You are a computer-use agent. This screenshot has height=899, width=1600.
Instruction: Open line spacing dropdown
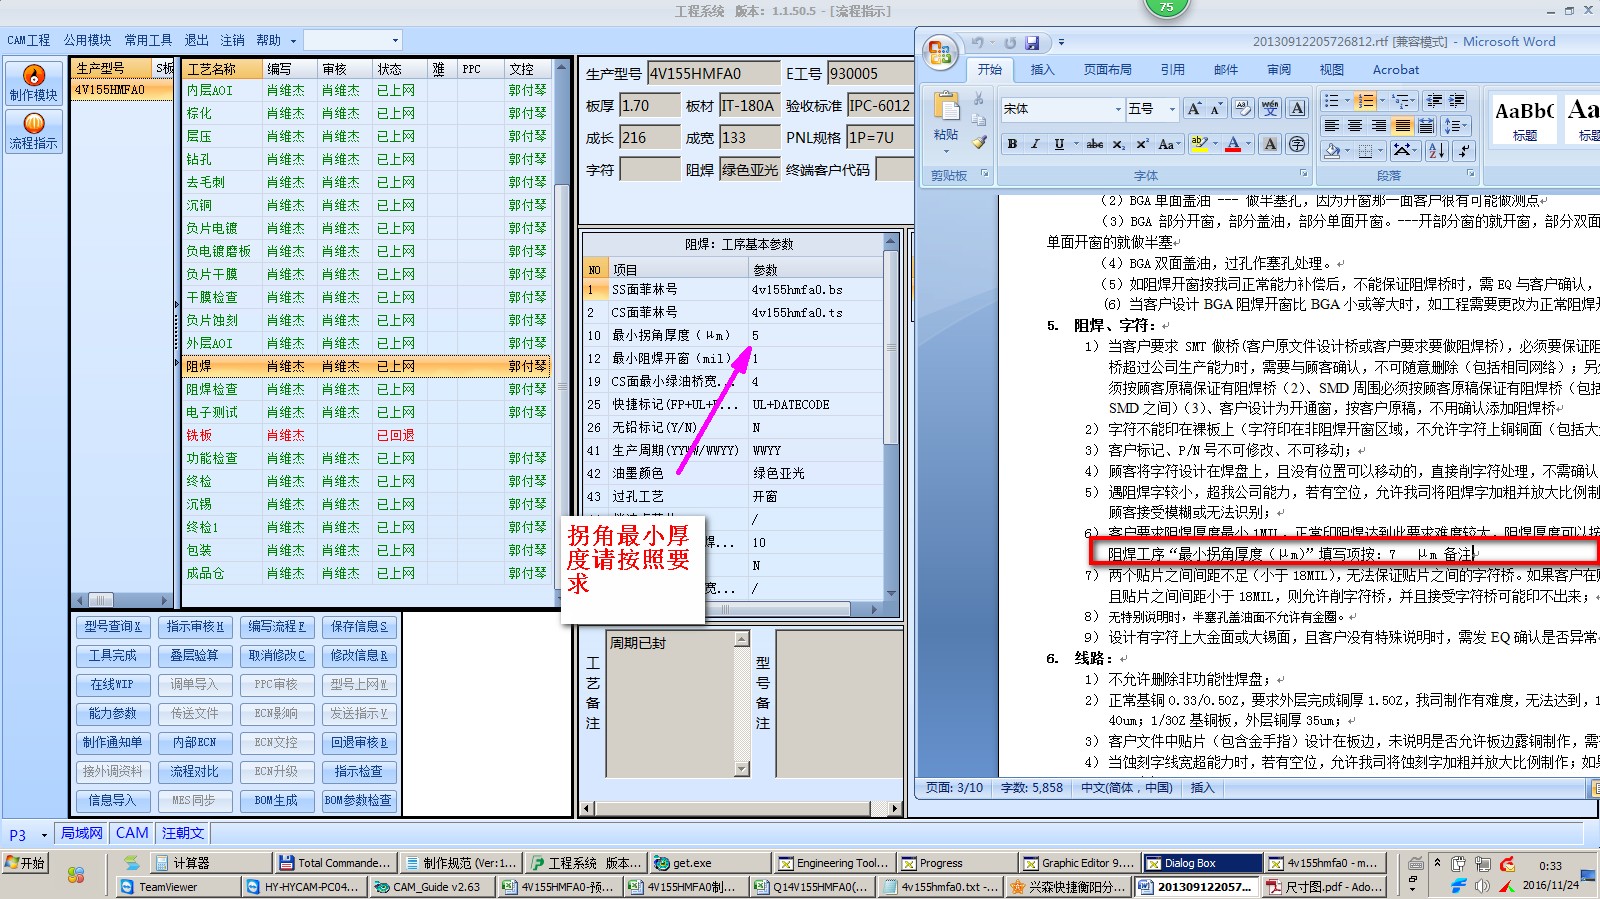[x=1457, y=126]
